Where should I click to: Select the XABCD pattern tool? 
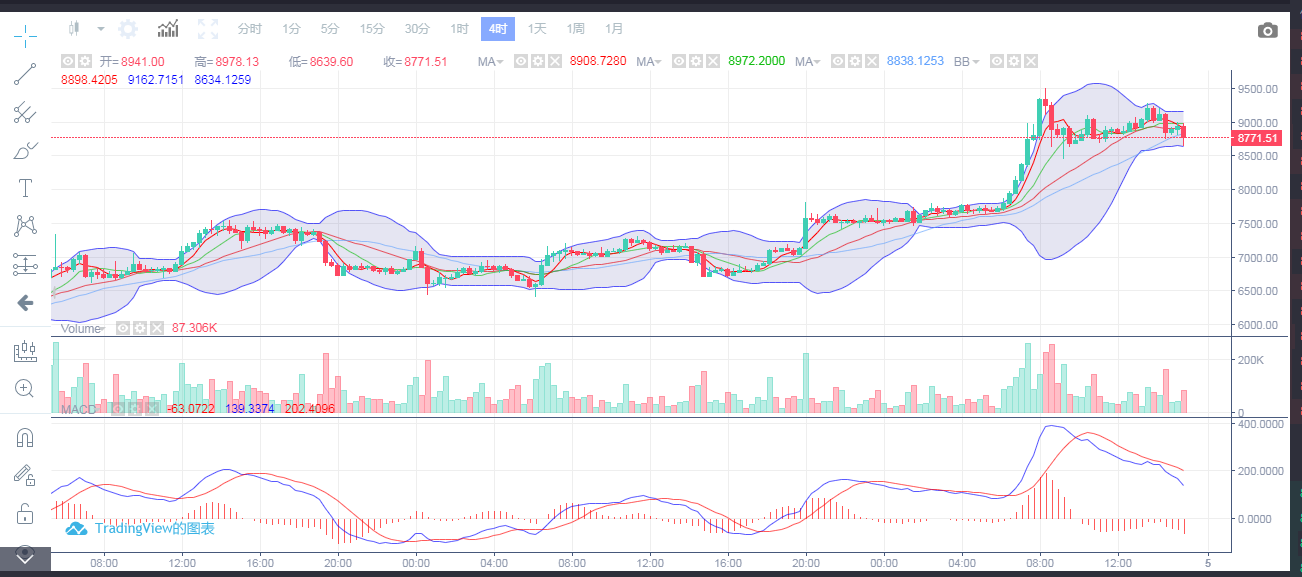(x=25, y=225)
